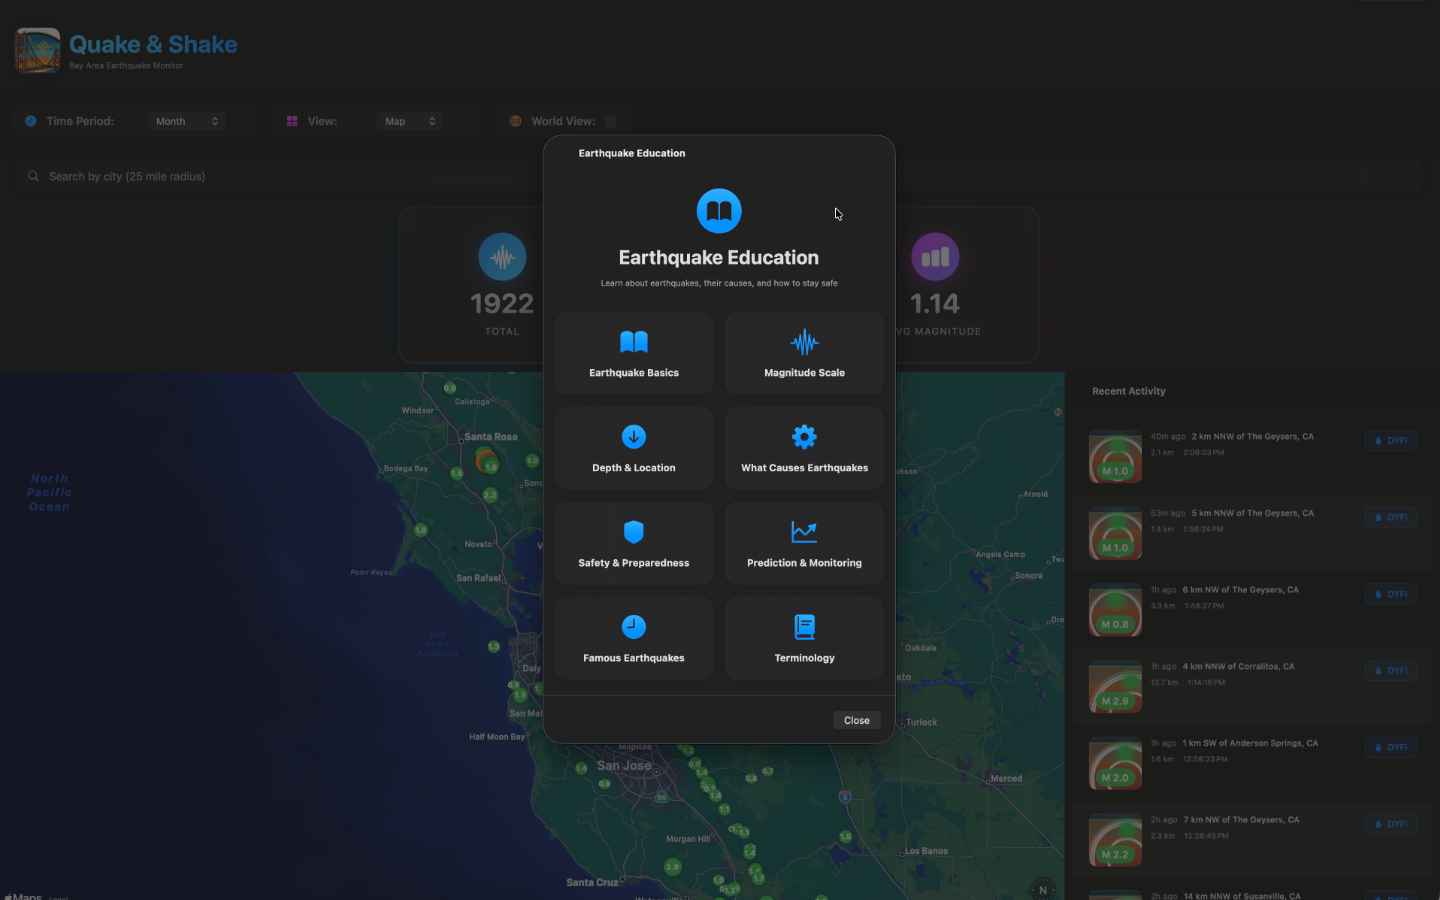Select "6 km NW of The Geysers, CA" entry
This screenshot has width=1440, height=900.
pos(1240,590)
